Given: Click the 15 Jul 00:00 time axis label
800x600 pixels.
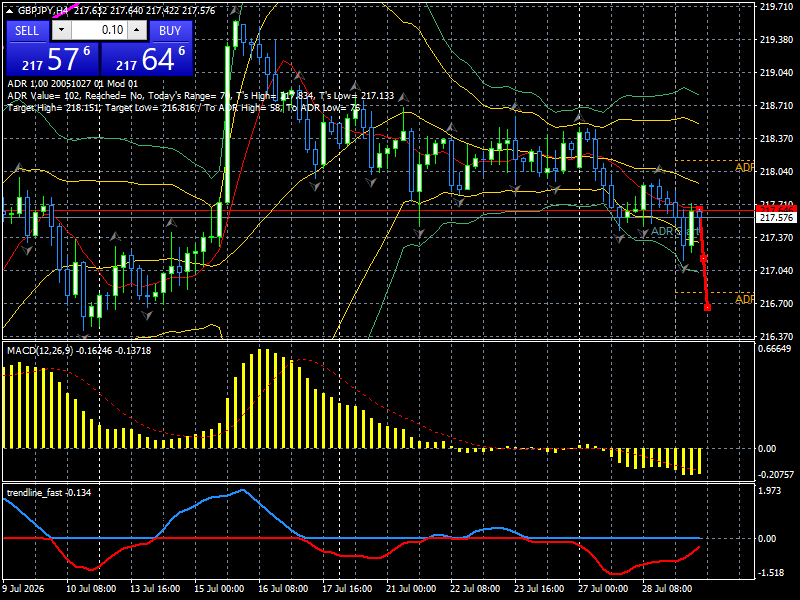Looking at the screenshot, I should coord(219,589).
